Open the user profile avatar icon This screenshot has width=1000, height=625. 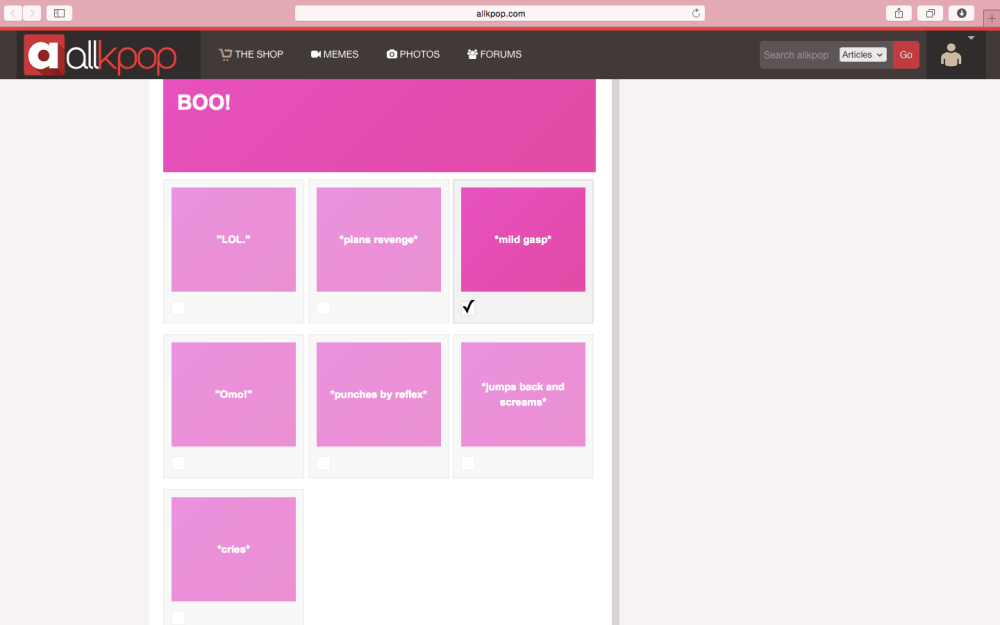click(951, 56)
